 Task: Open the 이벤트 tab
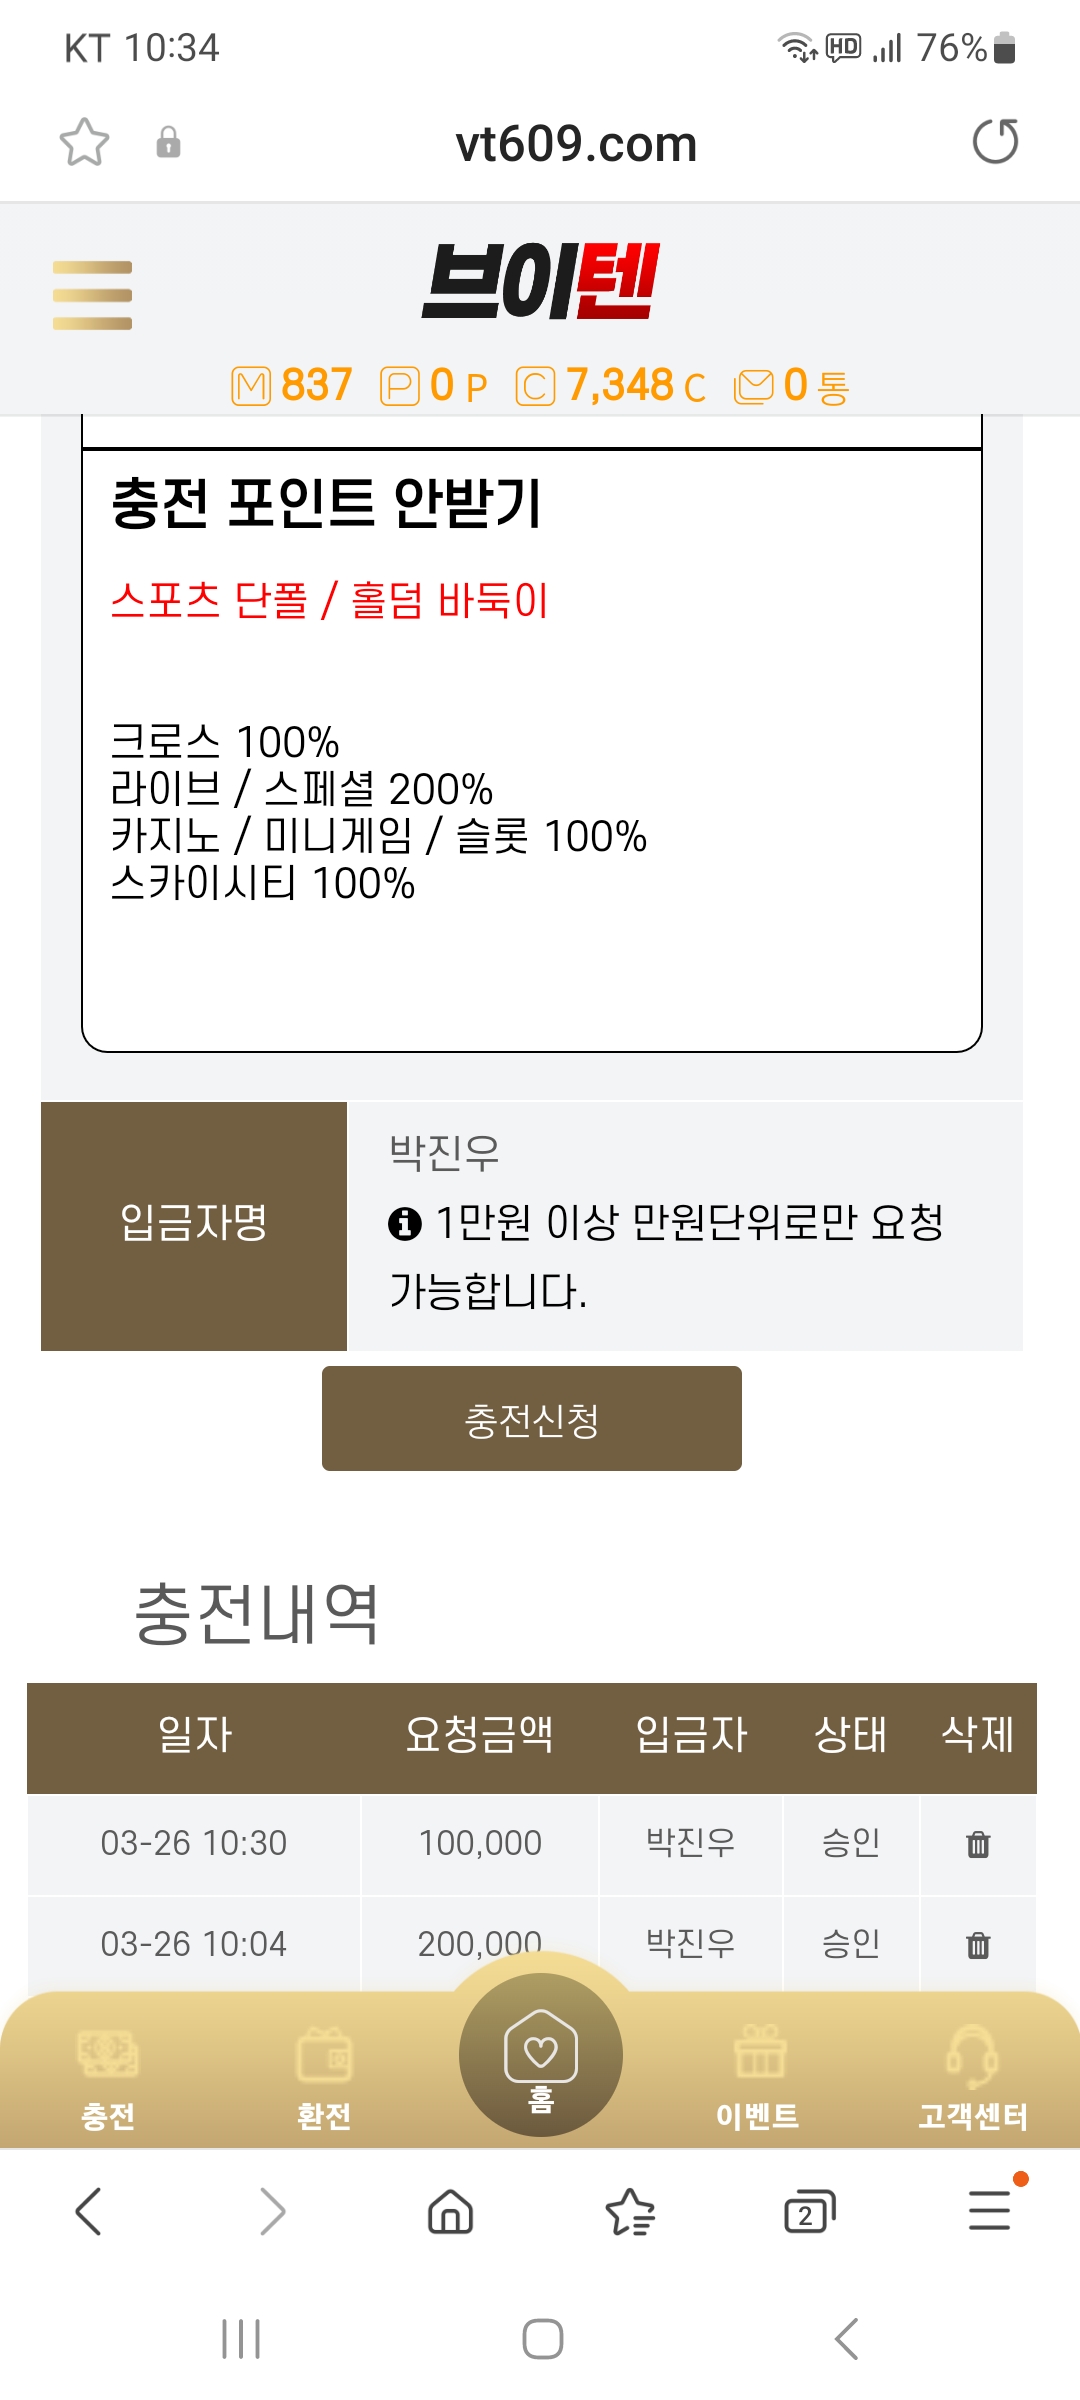point(758,2074)
